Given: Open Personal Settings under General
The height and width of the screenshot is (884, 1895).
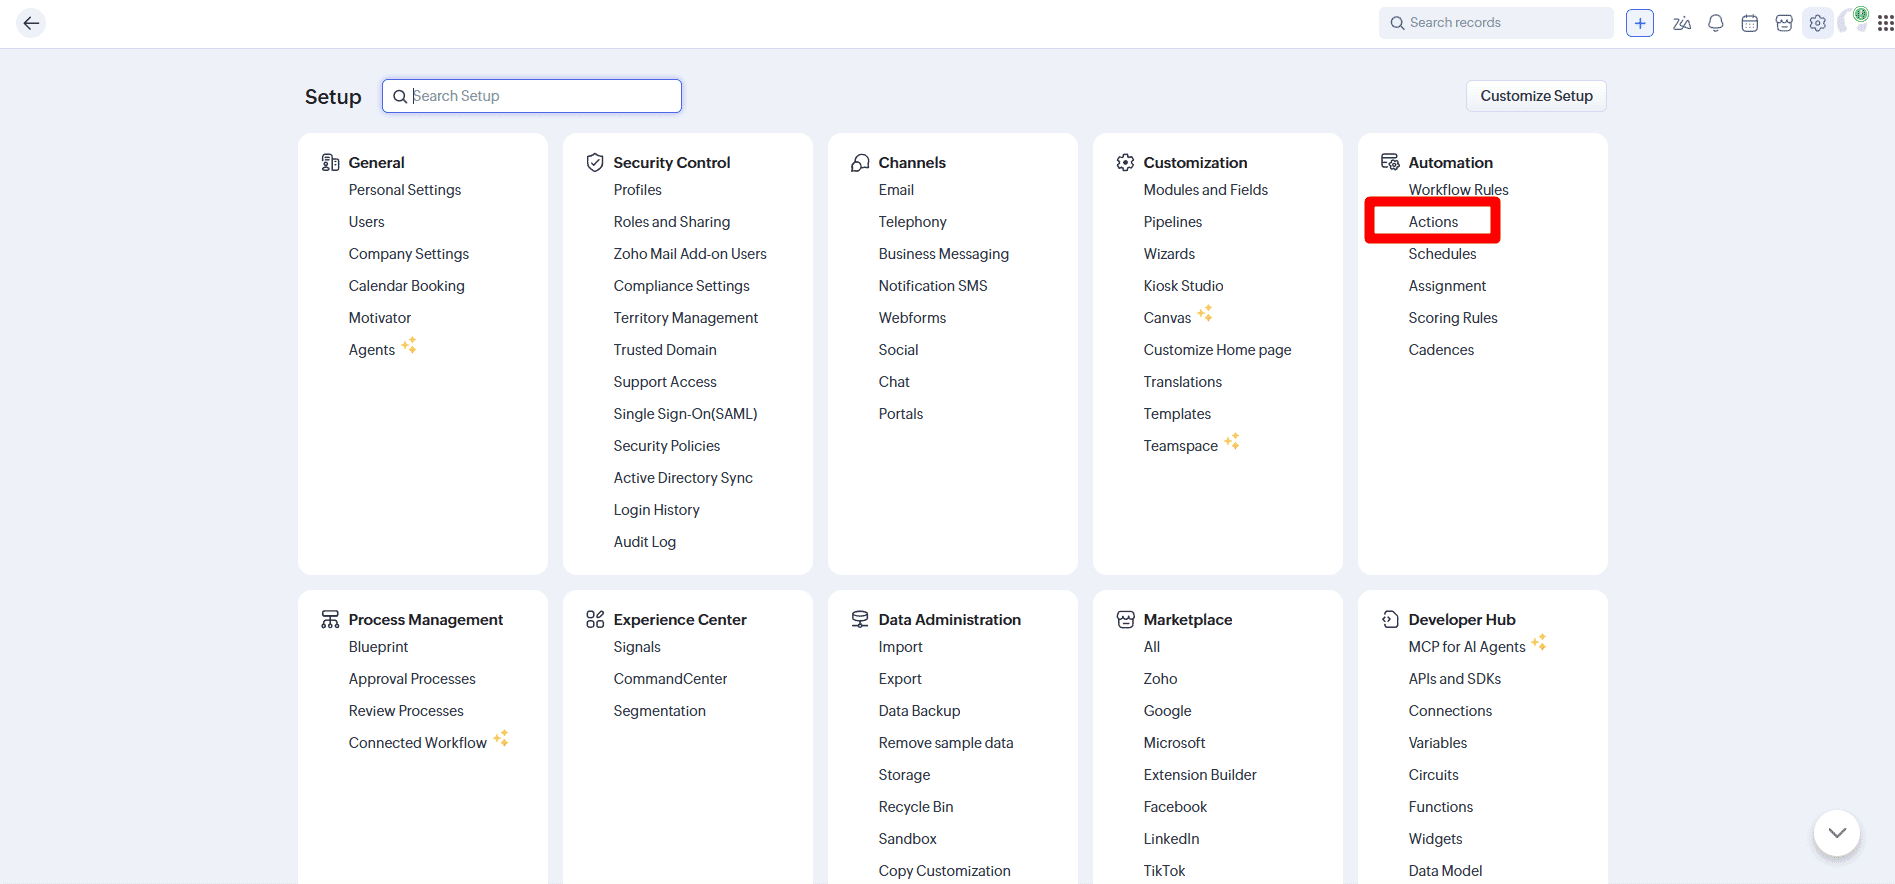Looking at the screenshot, I should [x=405, y=190].
